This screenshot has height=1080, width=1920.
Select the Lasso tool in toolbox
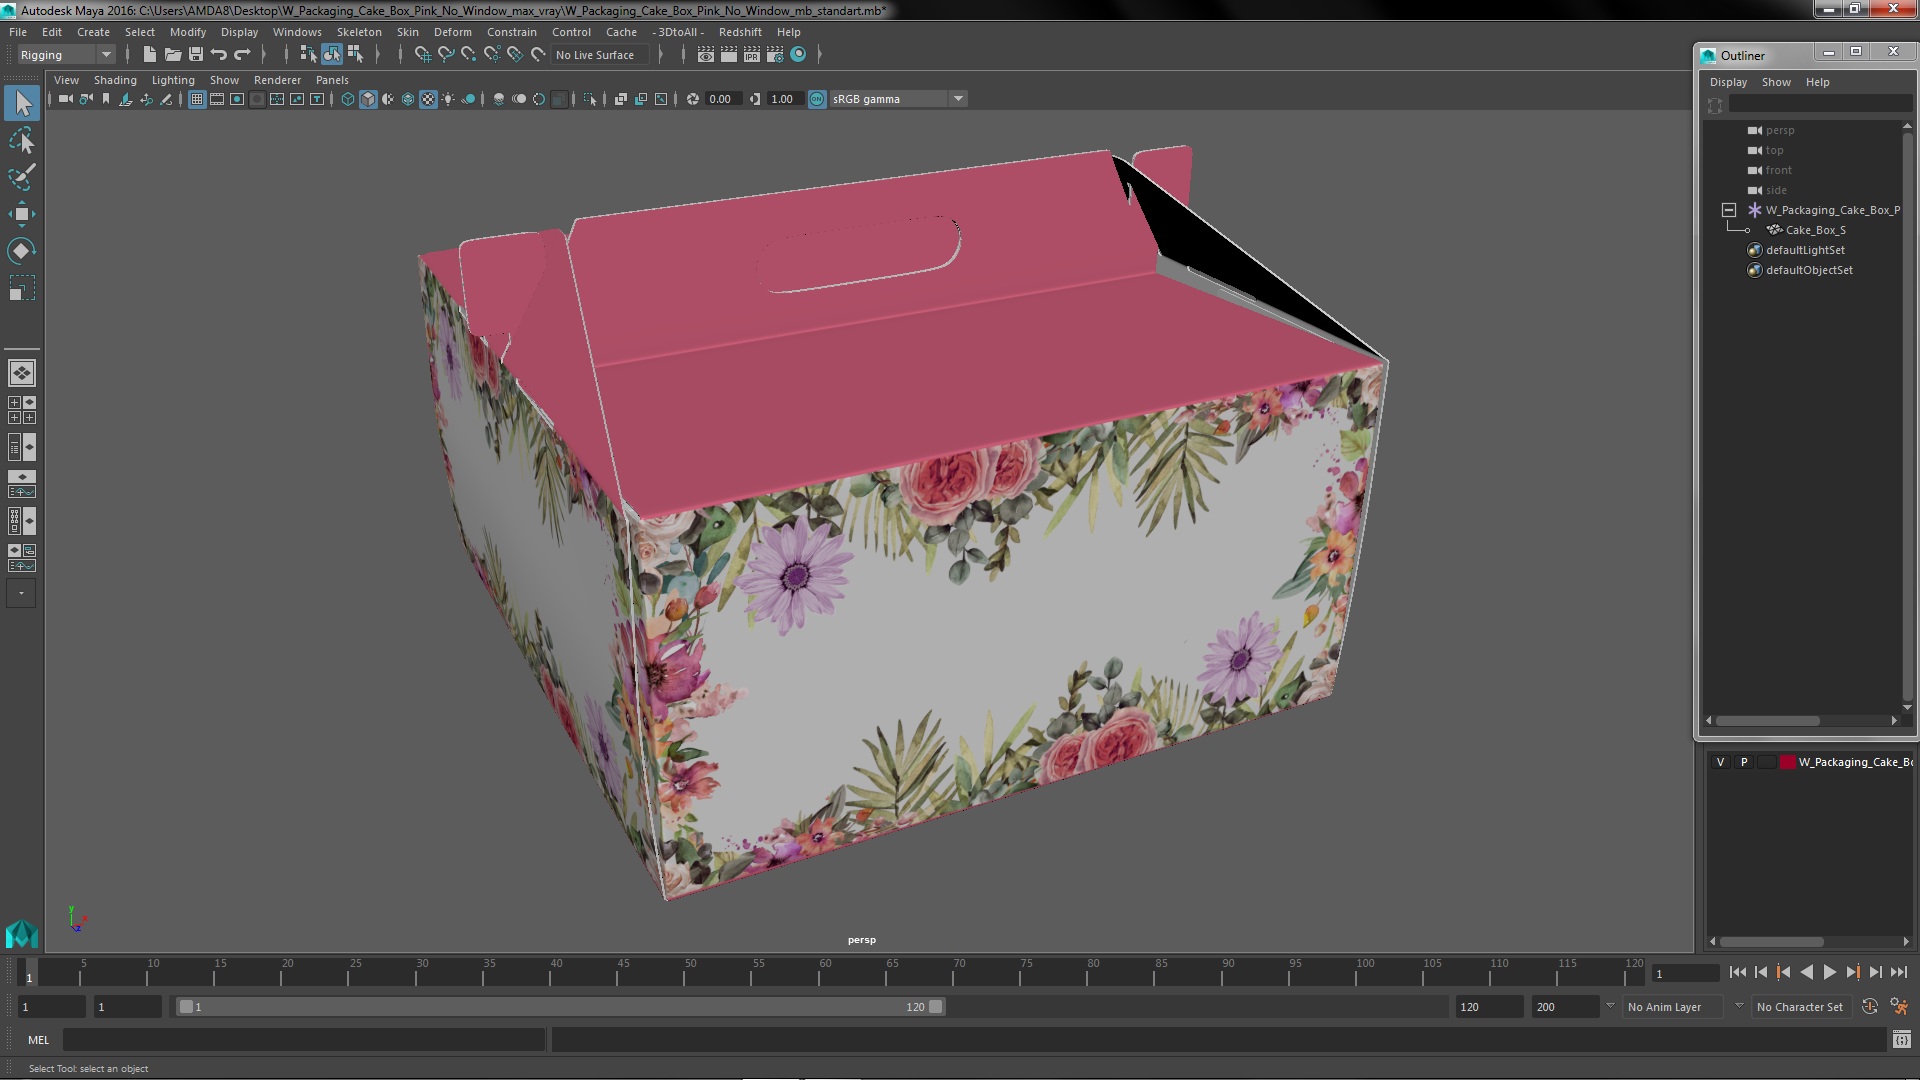coord(21,141)
